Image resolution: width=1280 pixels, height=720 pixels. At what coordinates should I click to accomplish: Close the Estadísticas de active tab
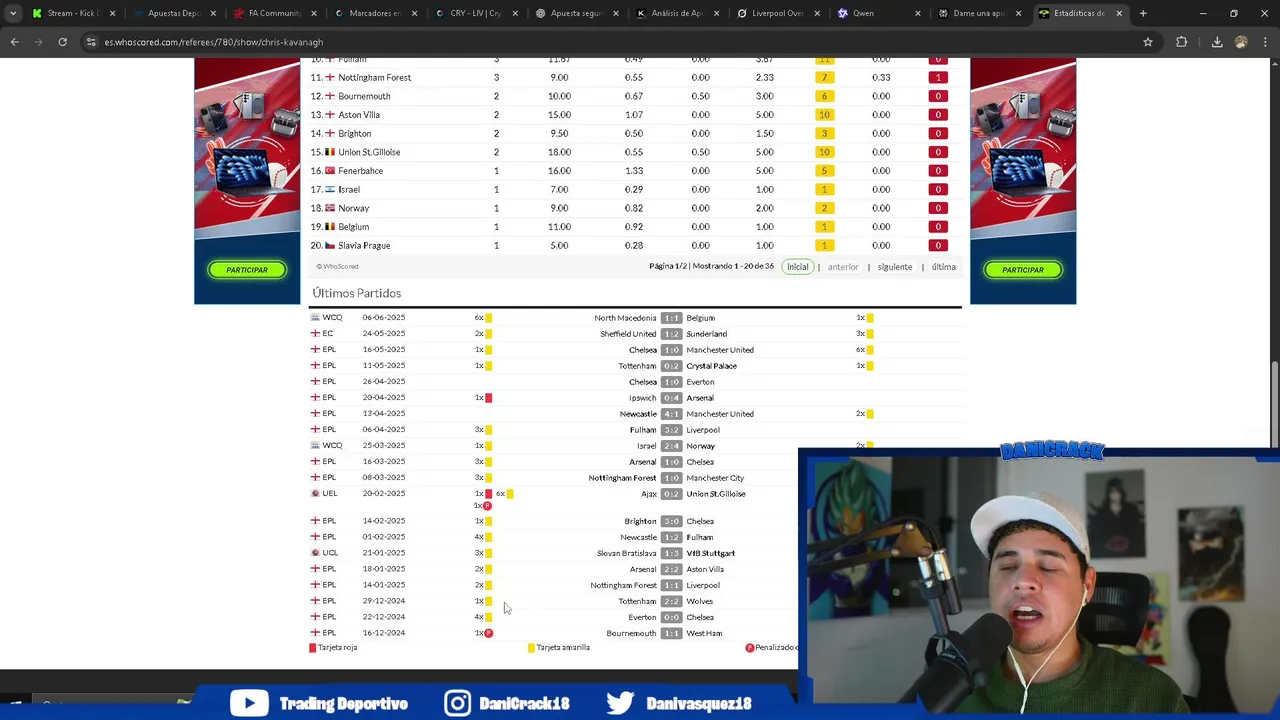(x=1119, y=13)
